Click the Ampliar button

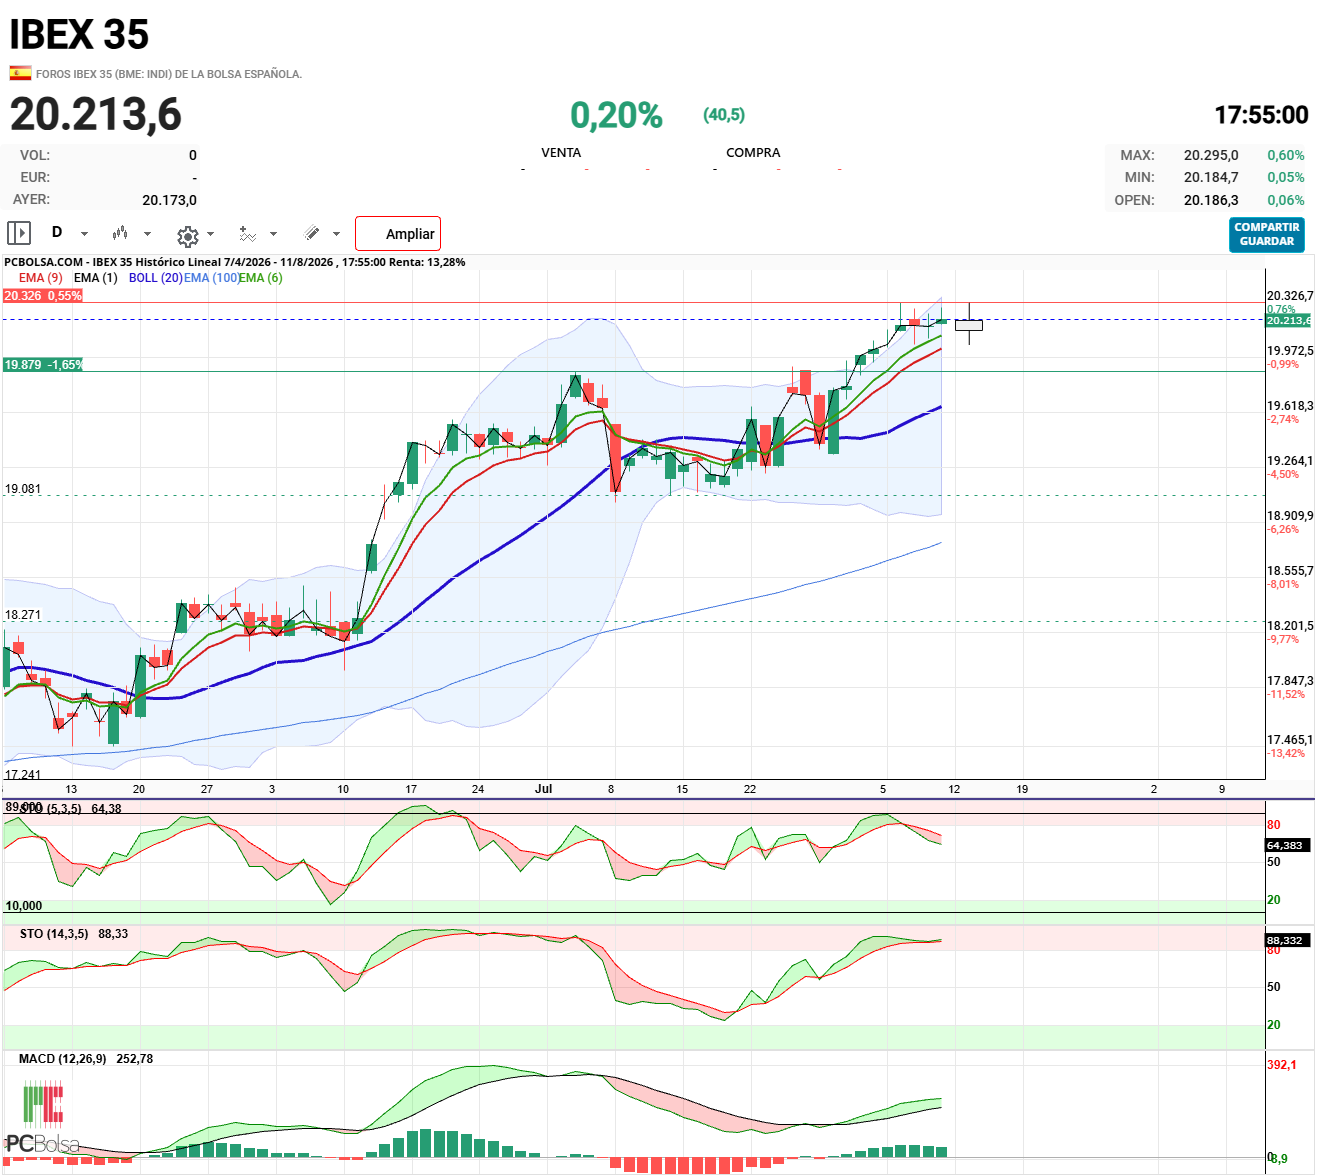(398, 234)
